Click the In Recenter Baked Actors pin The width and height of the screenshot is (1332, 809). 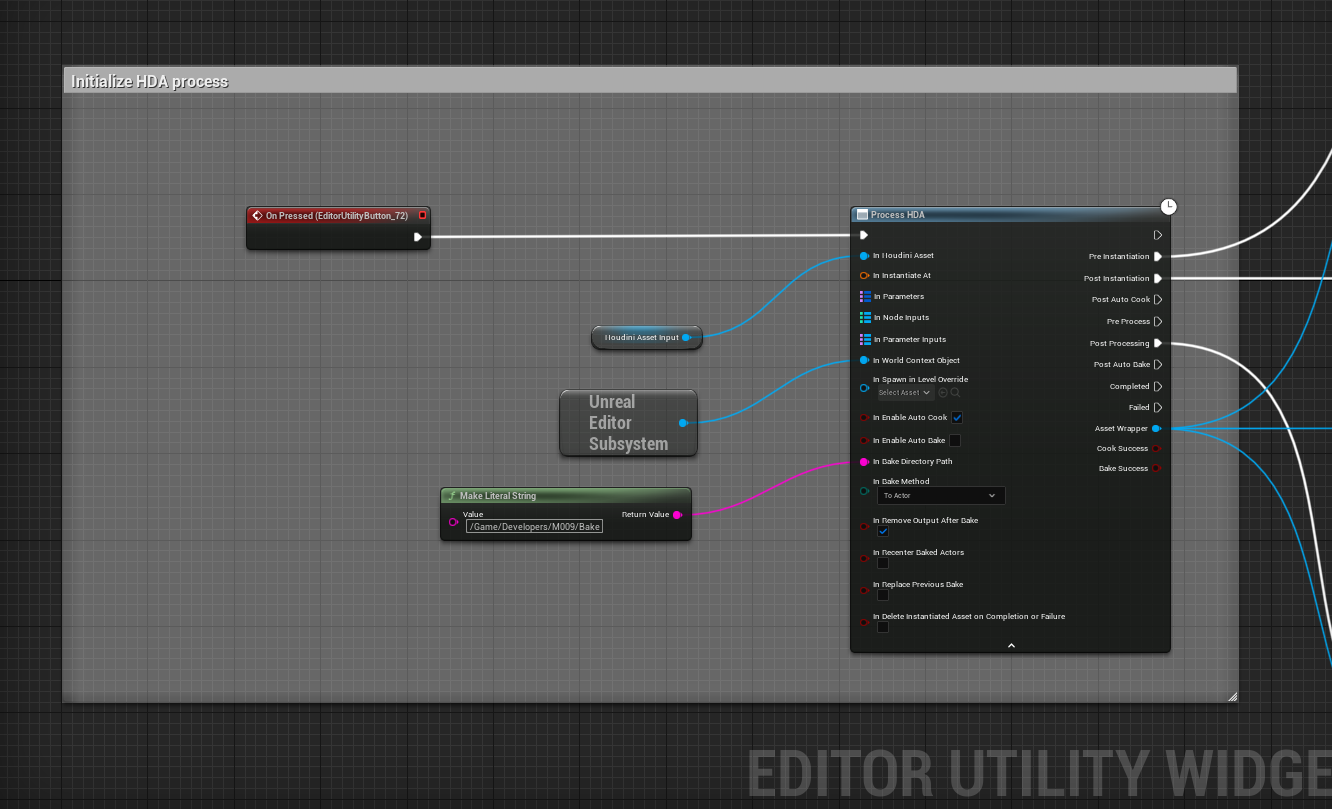point(864,558)
